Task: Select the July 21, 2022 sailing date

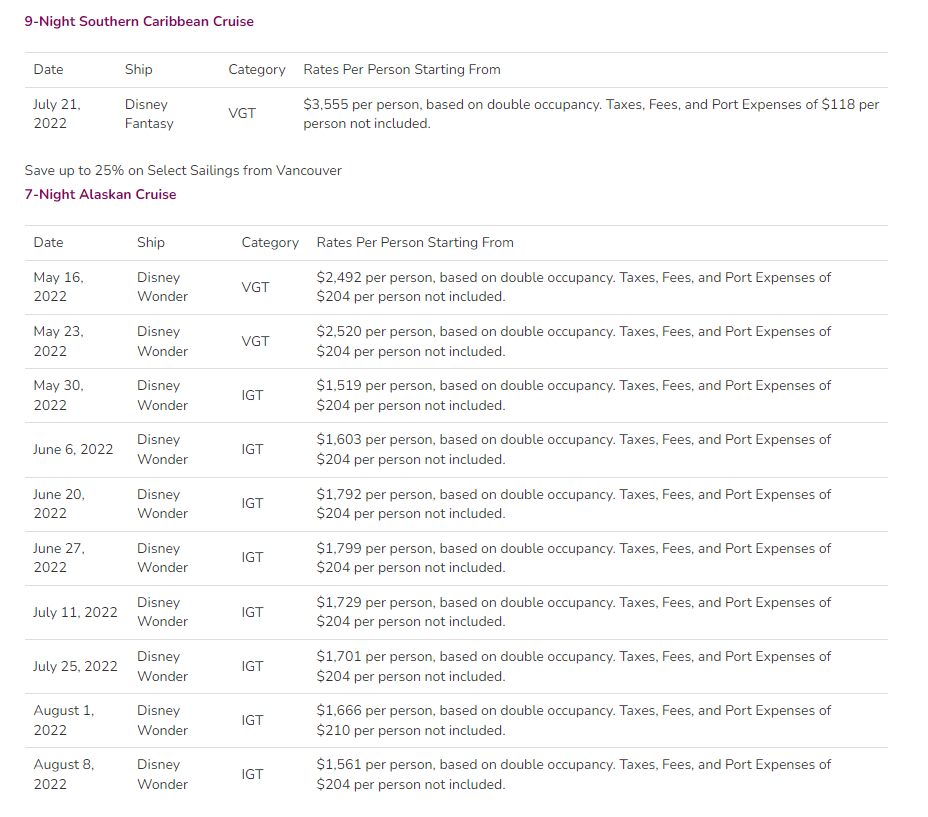Action: coord(57,114)
